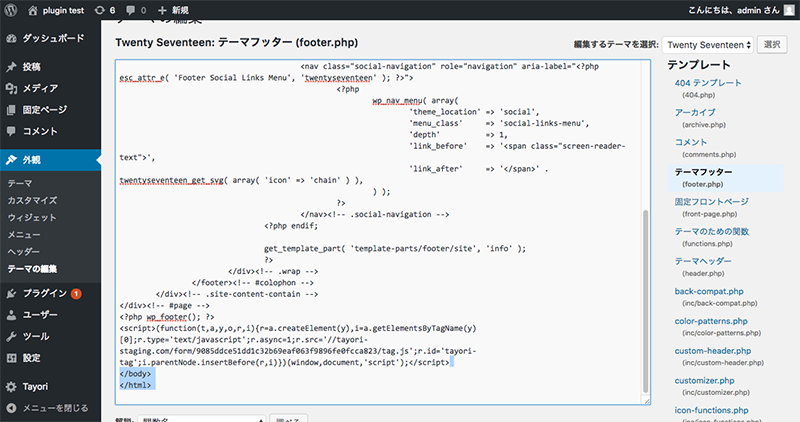Click the editor resize handle corner
Image resolution: width=800 pixels, height=422 pixels.
[647, 402]
